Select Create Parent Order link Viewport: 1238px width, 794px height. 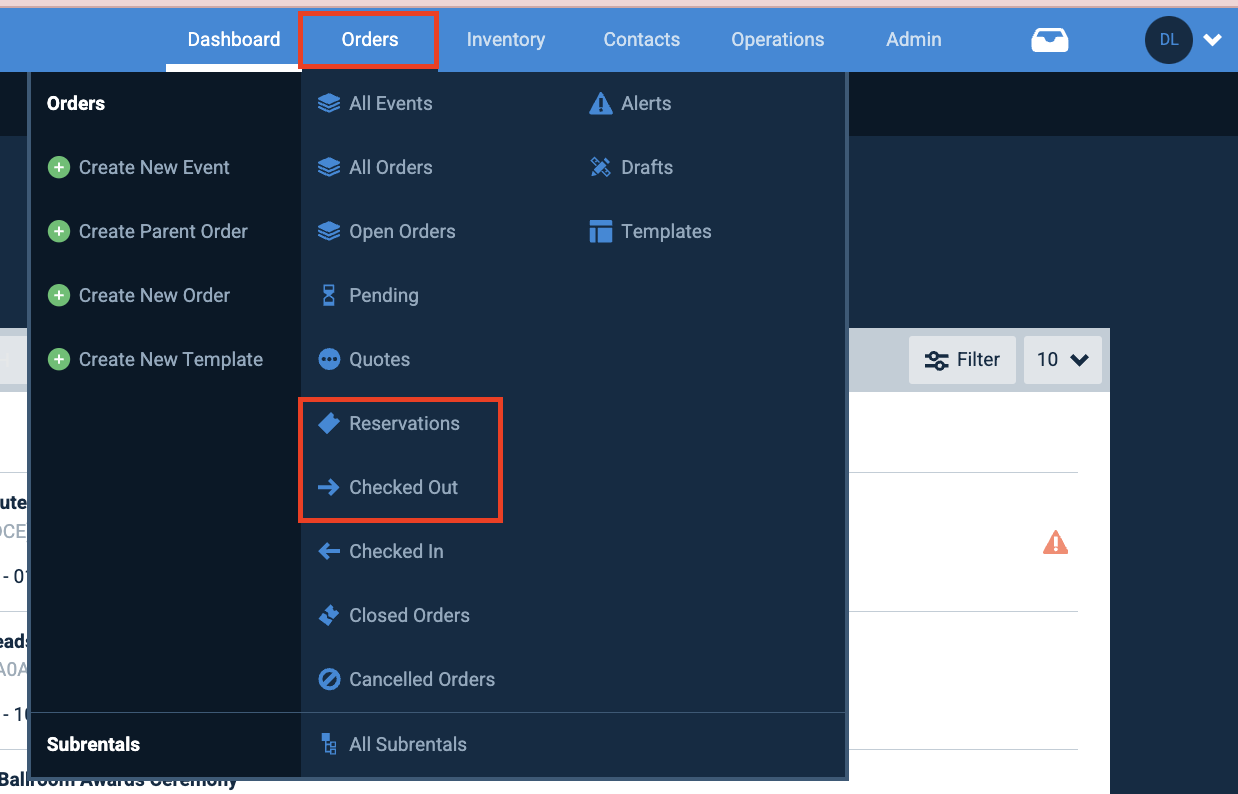[x=163, y=231]
